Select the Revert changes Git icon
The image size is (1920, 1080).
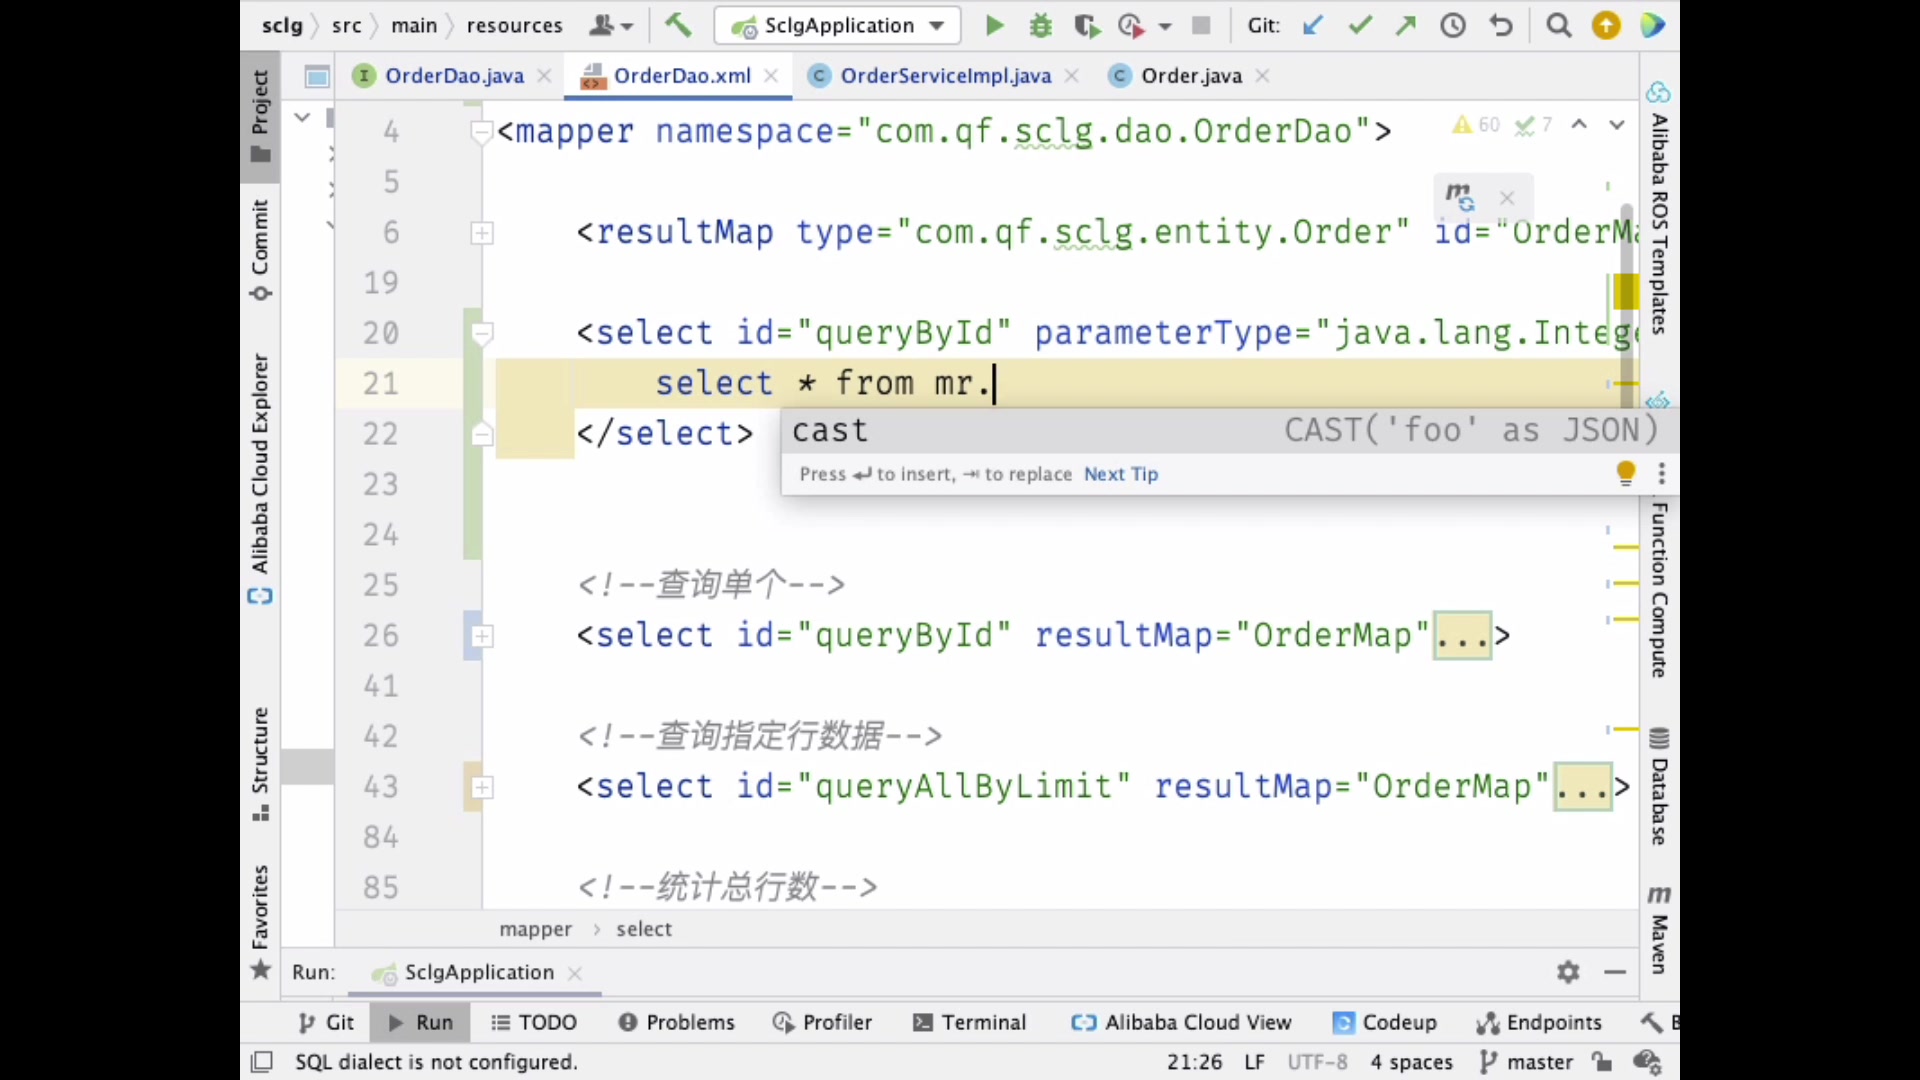(1503, 25)
